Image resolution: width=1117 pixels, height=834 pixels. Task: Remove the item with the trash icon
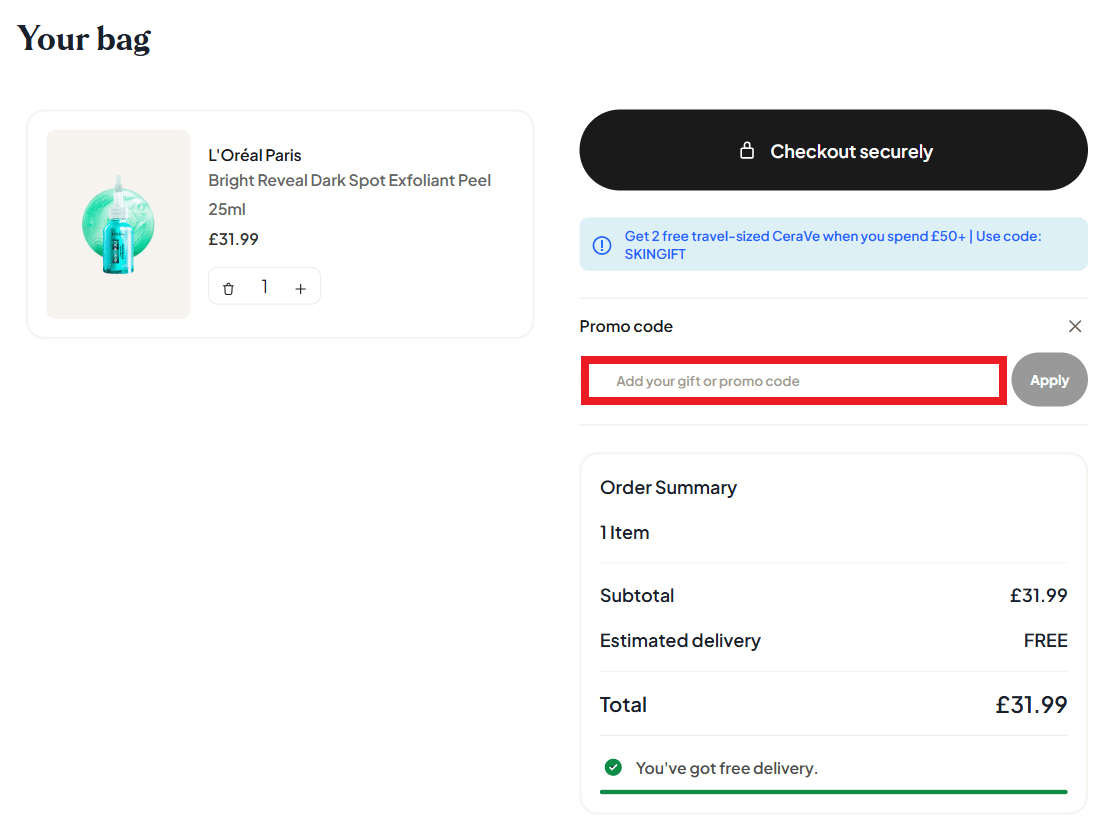[x=228, y=288]
